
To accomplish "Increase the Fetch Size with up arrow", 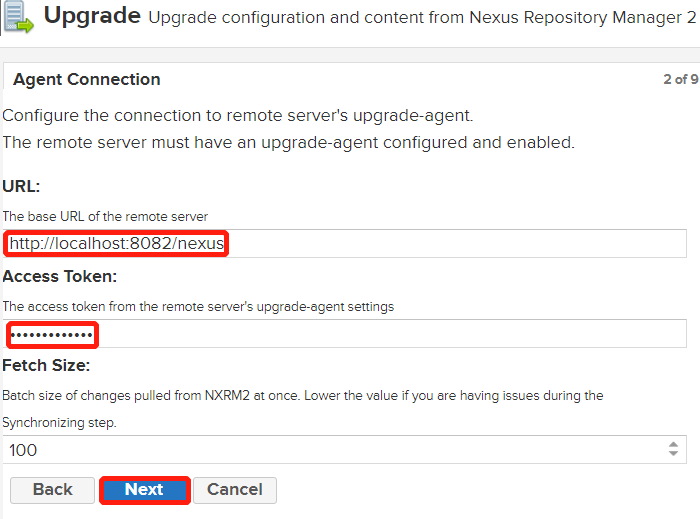I will (x=673, y=445).
